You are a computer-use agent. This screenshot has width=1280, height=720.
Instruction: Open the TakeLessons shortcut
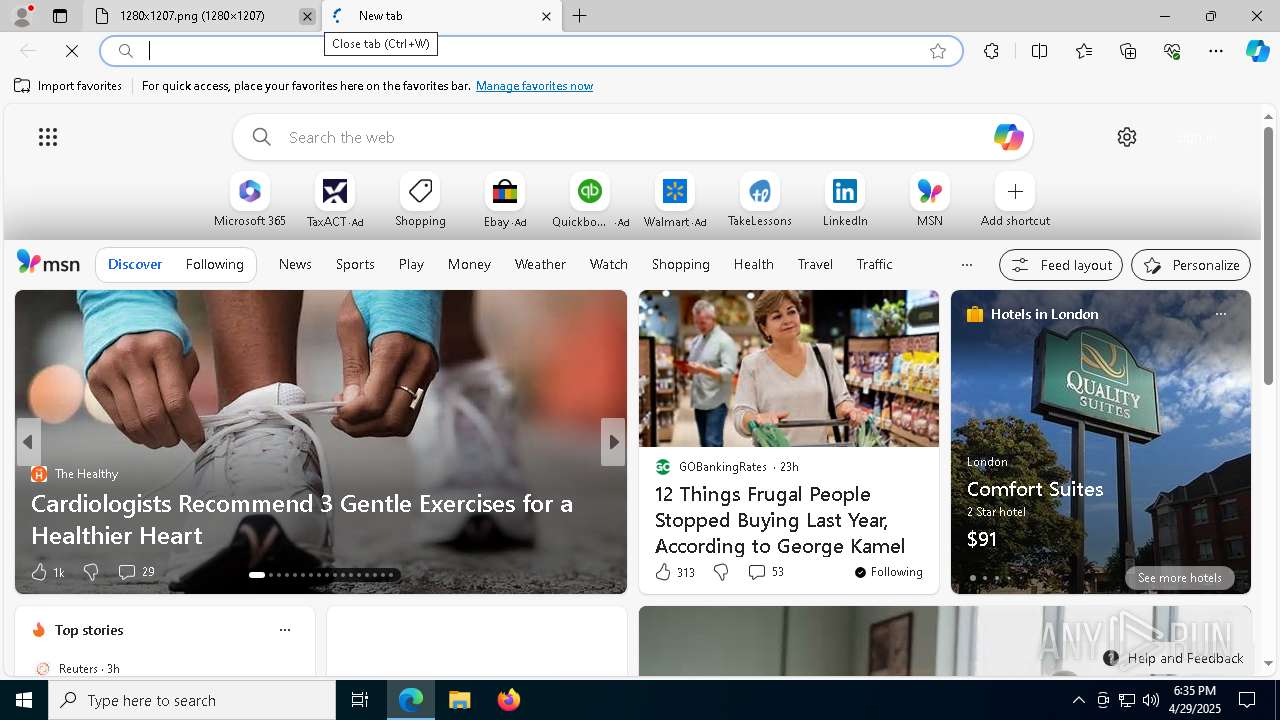760,201
